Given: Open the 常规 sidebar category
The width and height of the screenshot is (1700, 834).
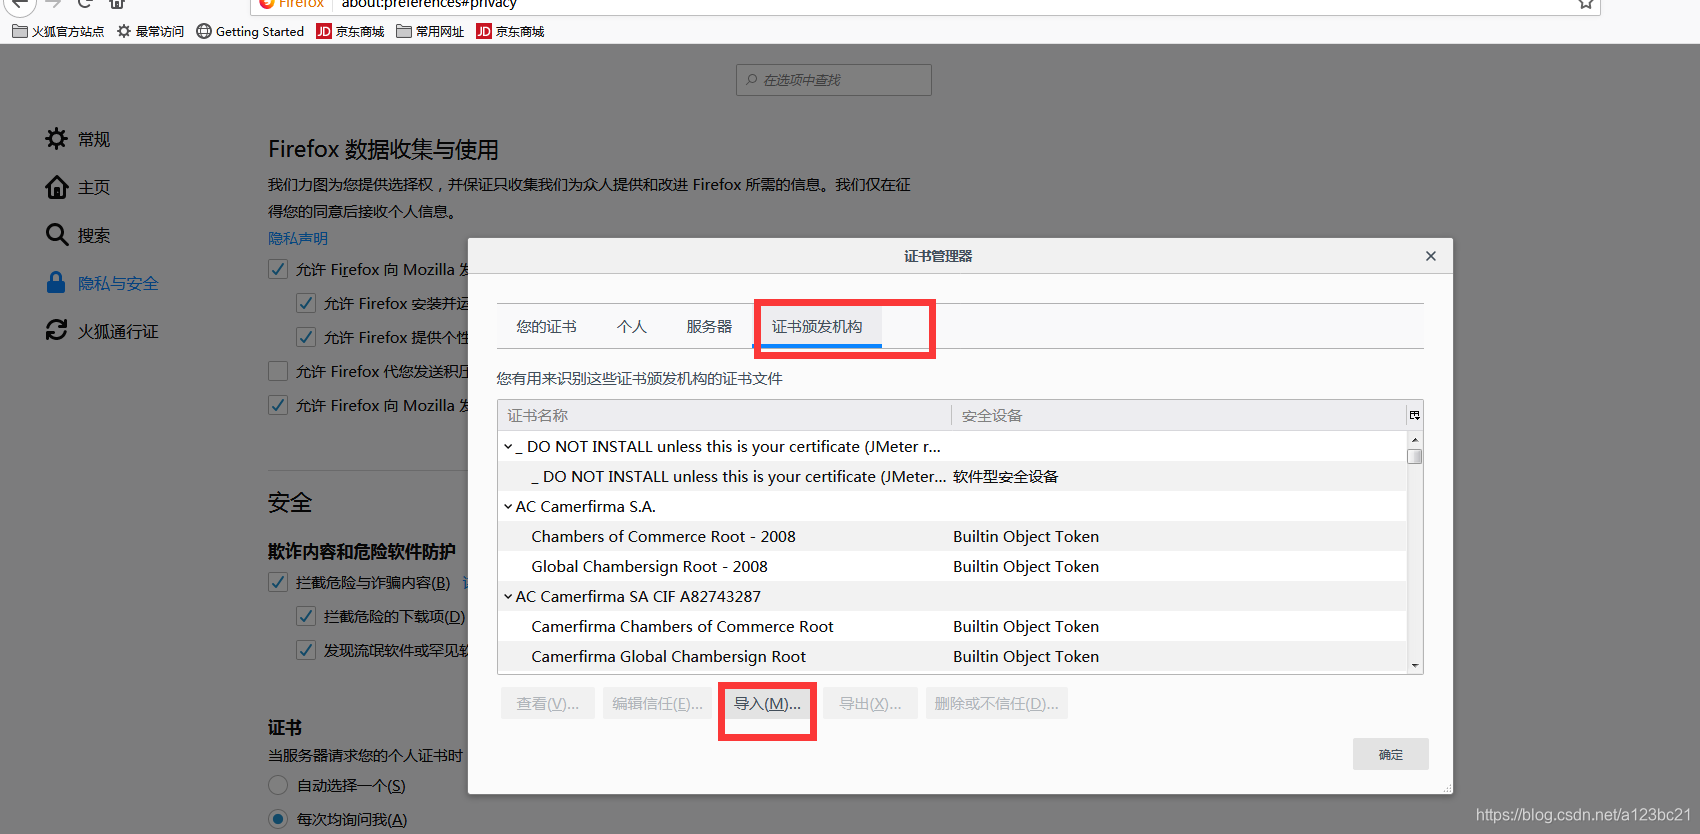Looking at the screenshot, I should click(94, 139).
